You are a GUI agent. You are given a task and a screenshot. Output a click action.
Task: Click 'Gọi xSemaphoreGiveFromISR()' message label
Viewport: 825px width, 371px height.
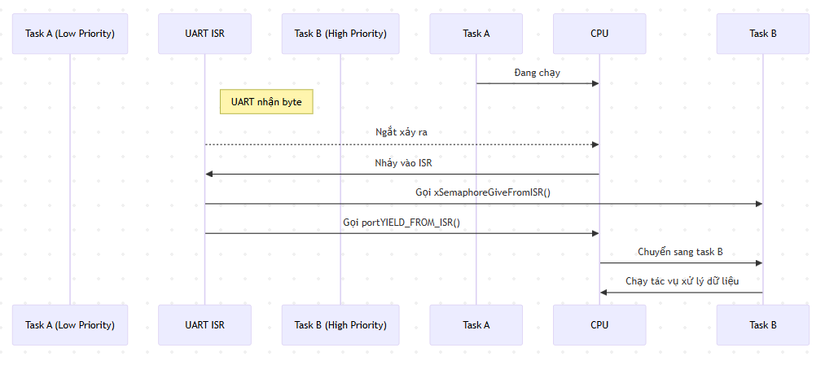click(483, 193)
